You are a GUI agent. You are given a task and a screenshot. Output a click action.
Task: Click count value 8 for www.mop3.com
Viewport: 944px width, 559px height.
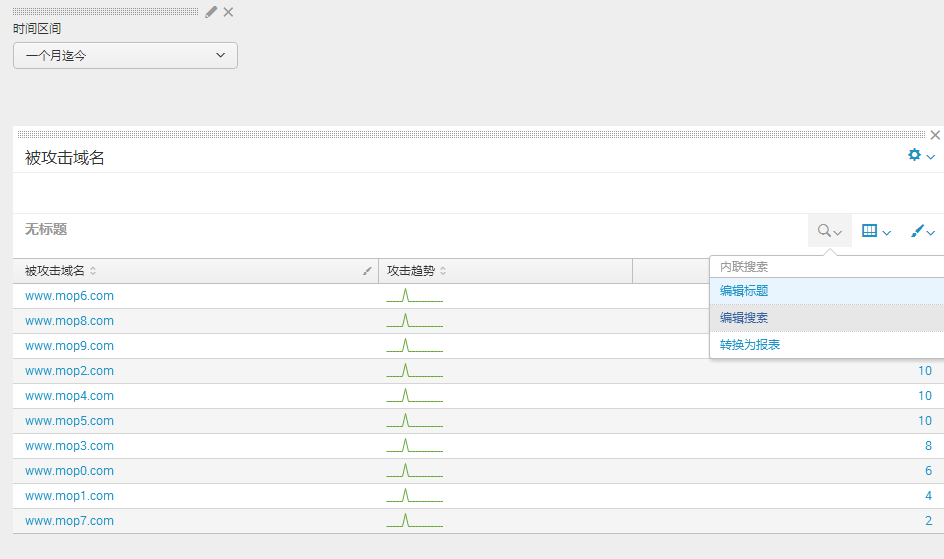tap(928, 446)
